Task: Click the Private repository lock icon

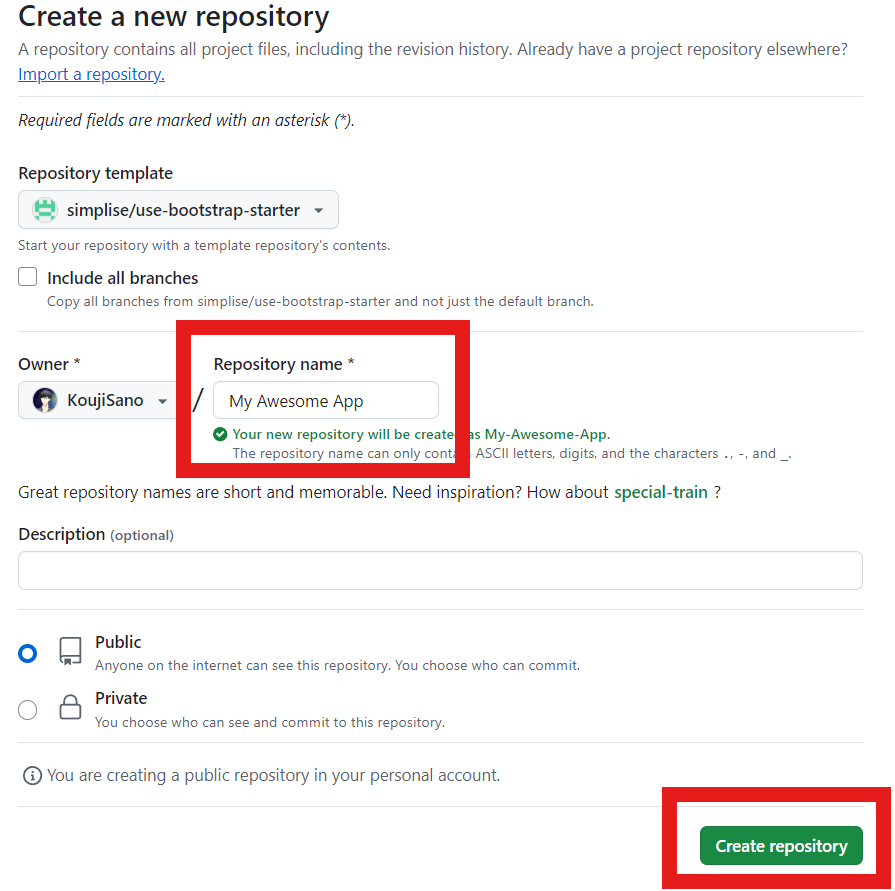Action: (69, 708)
